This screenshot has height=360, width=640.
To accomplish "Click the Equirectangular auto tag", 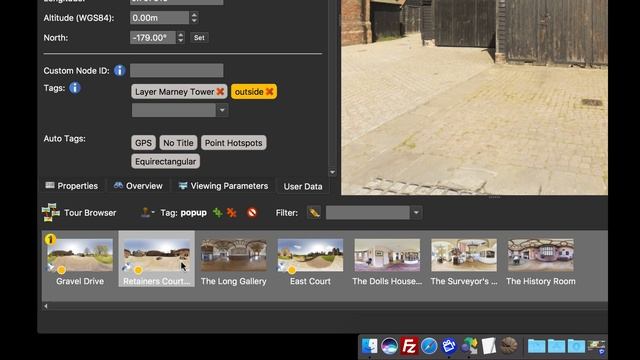I will [166, 162].
